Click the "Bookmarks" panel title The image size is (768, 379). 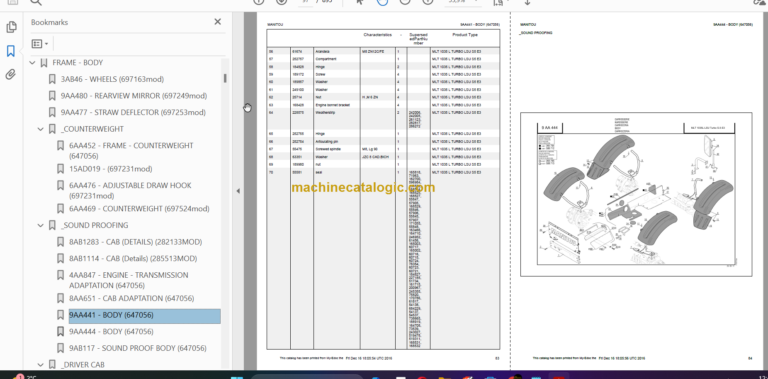(49, 22)
